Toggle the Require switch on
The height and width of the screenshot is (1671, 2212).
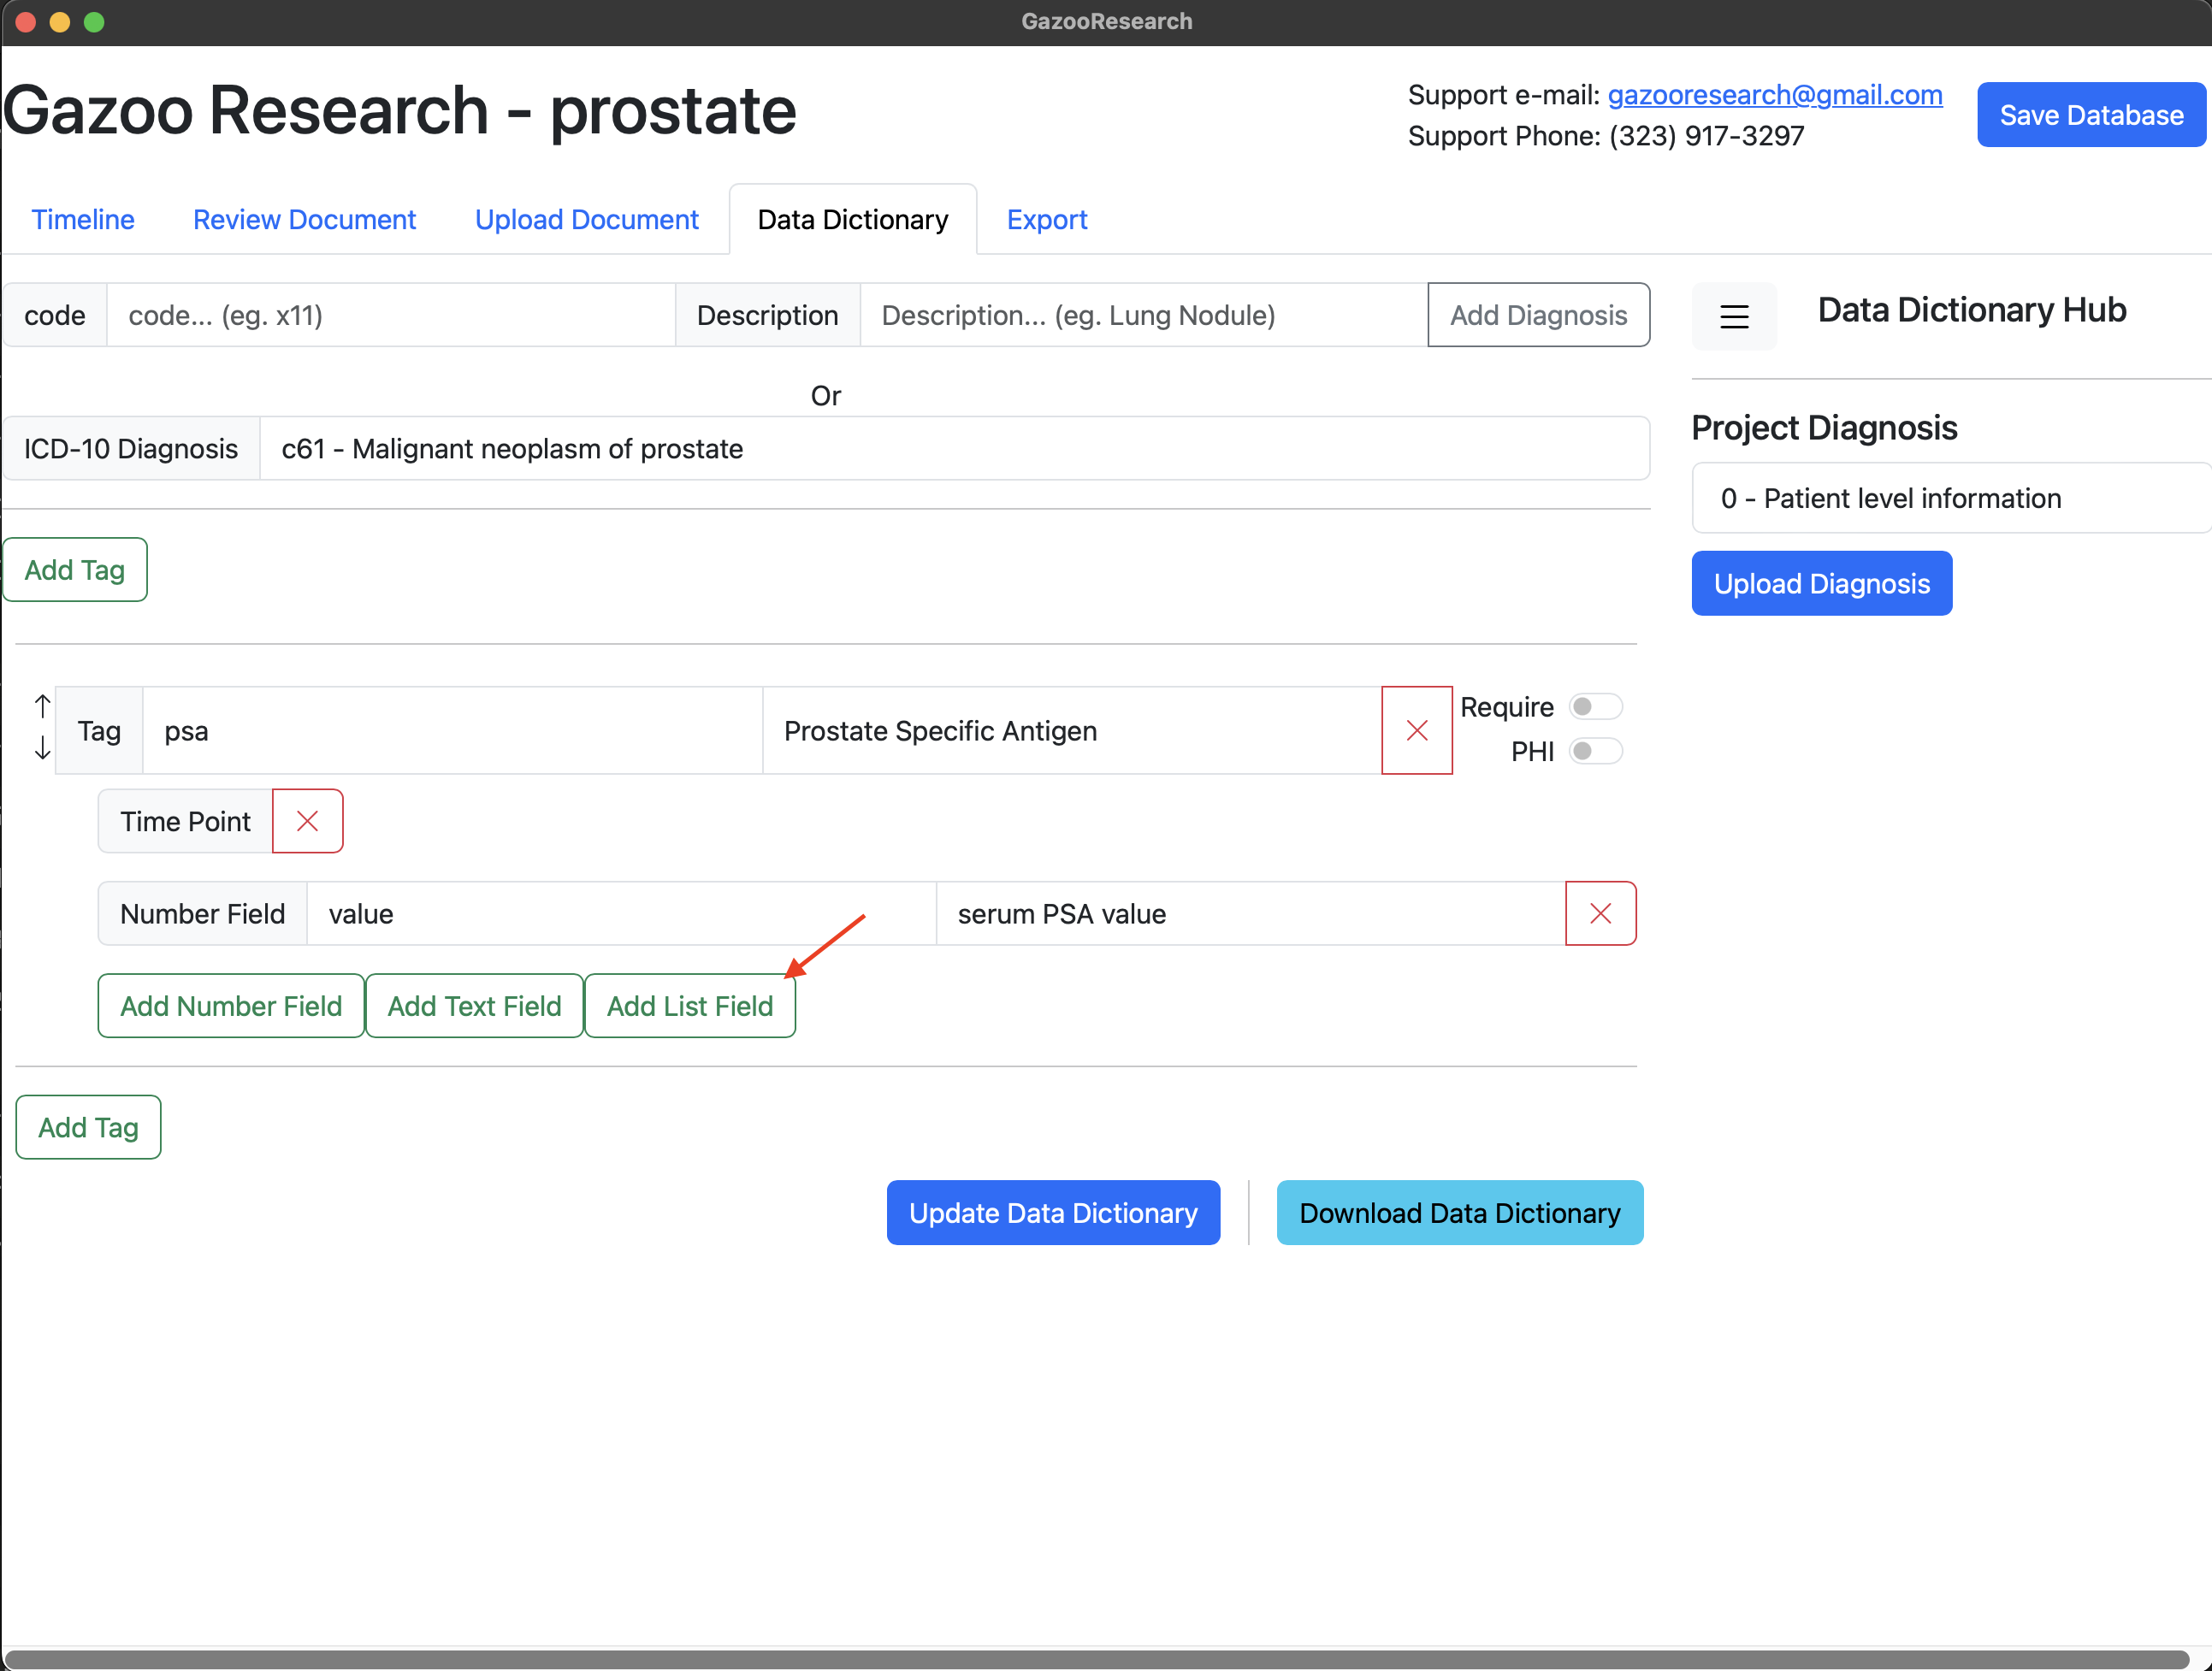1594,707
